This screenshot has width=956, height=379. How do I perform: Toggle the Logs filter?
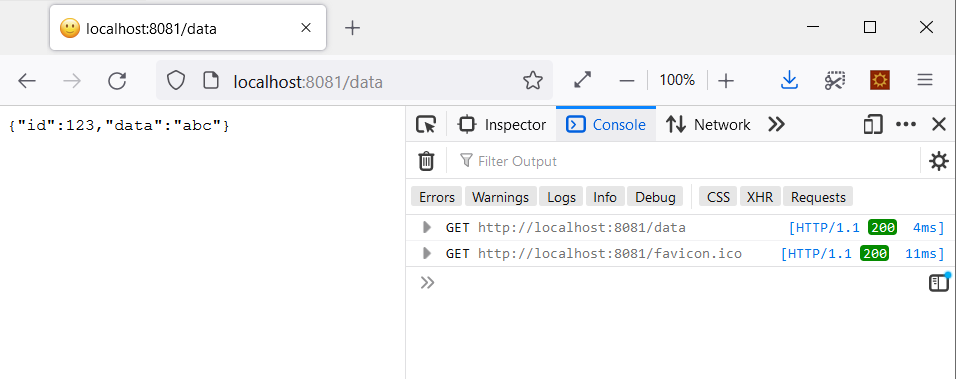point(561,197)
